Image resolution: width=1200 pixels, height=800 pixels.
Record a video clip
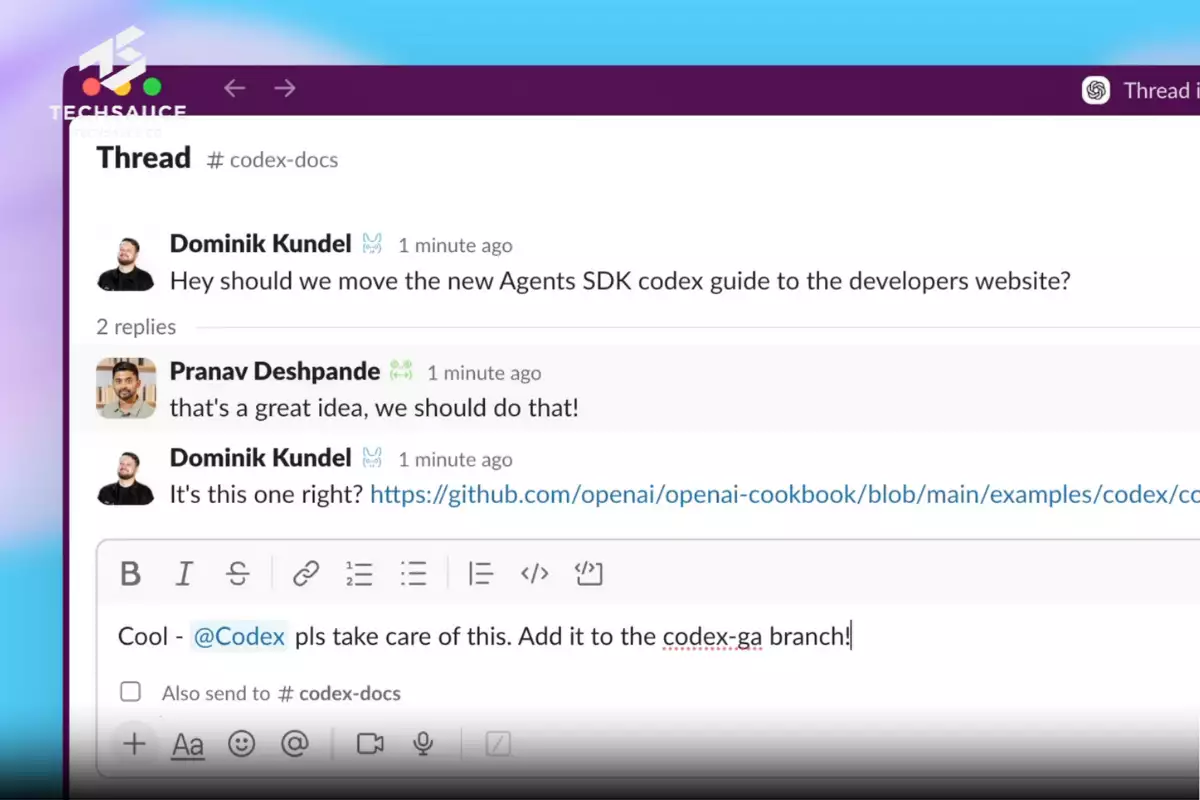[371, 743]
